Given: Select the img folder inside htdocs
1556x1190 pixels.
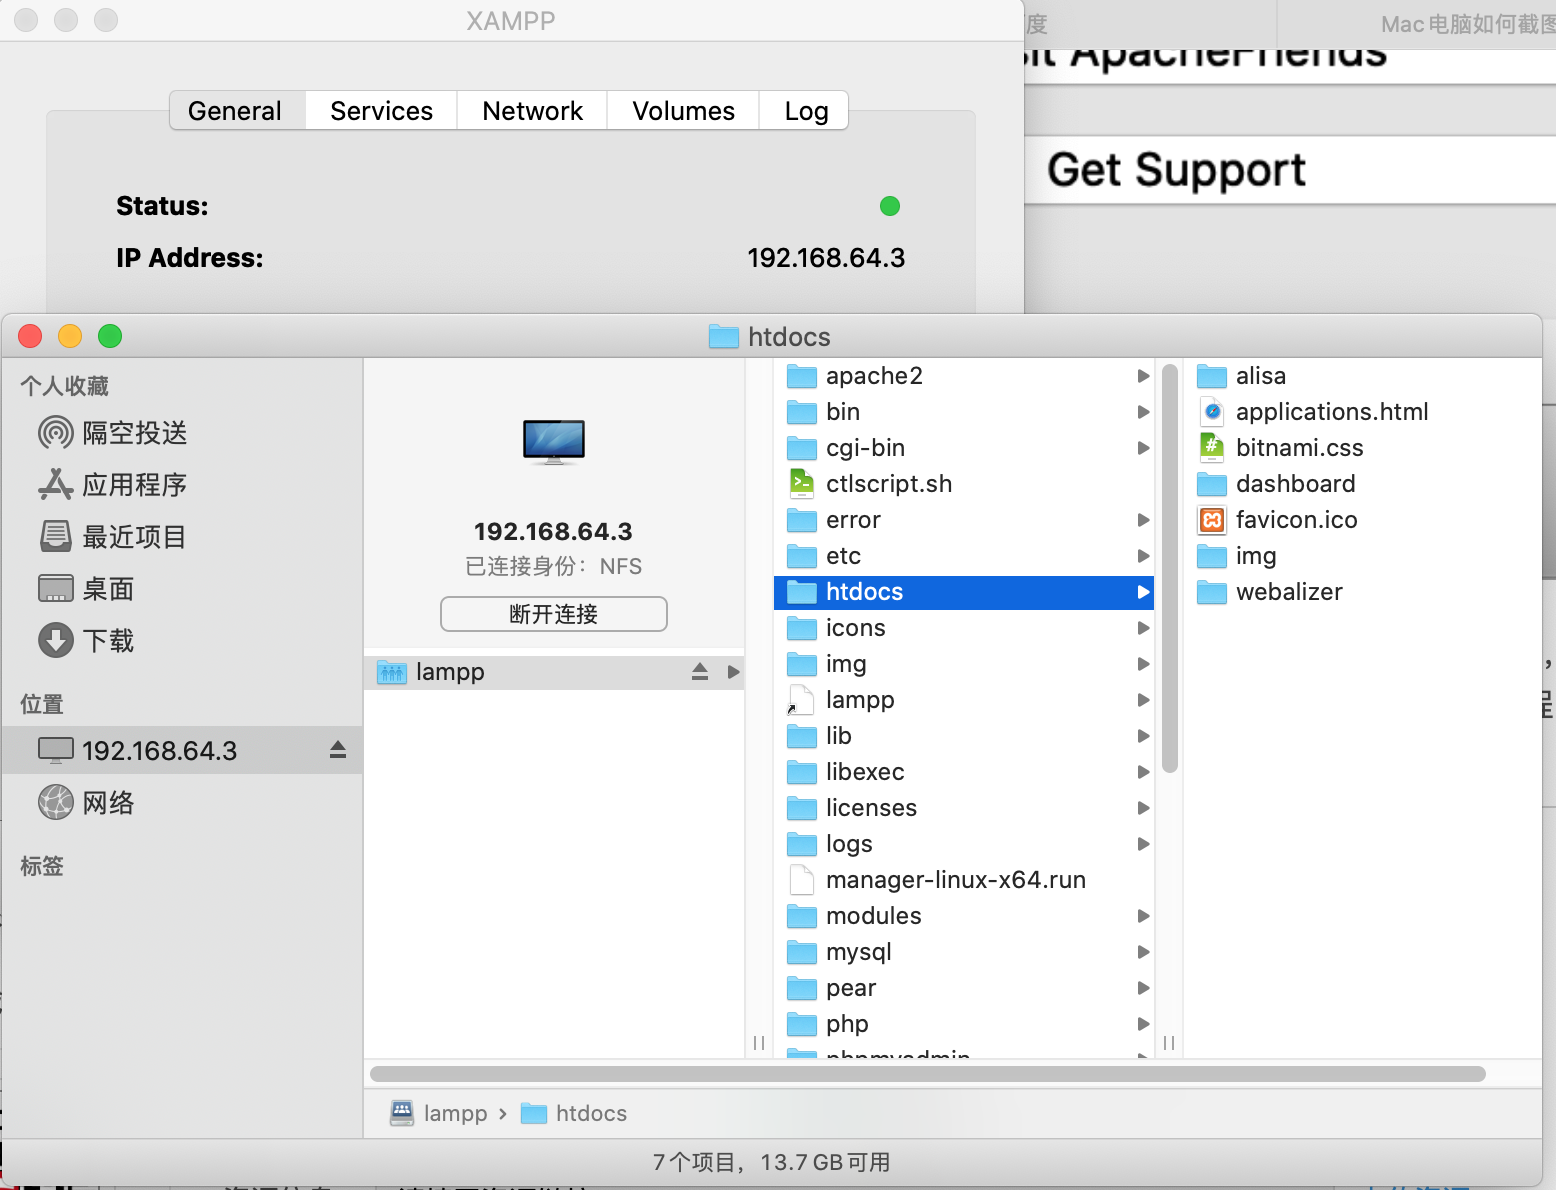Looking at the screenshot, I should [x=1362, y=556].
